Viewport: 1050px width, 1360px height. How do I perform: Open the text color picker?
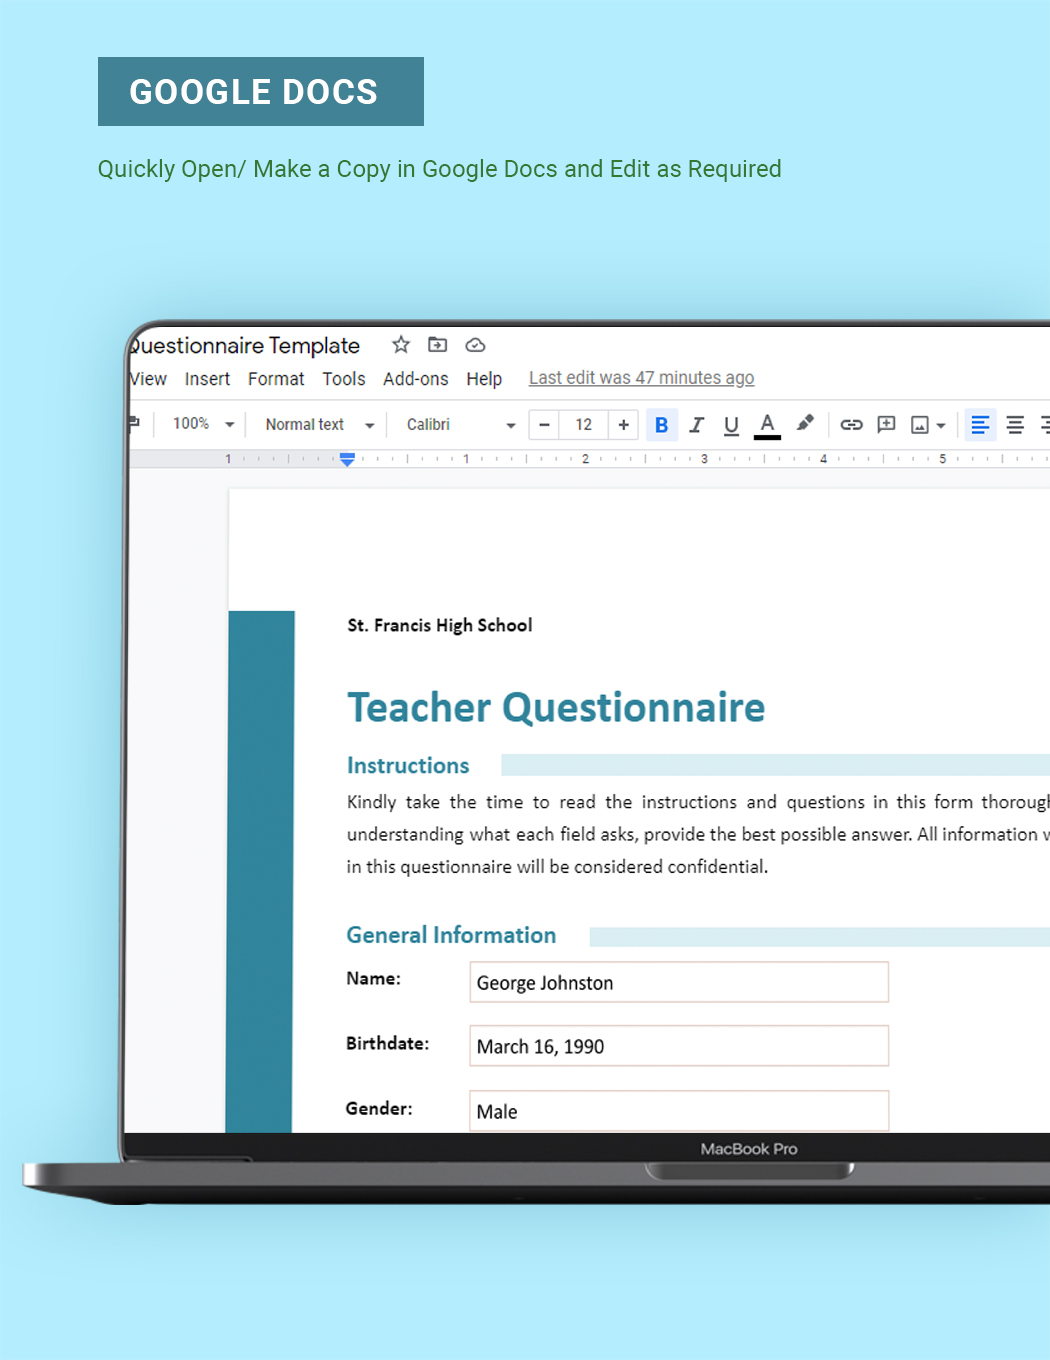(767, 424)
